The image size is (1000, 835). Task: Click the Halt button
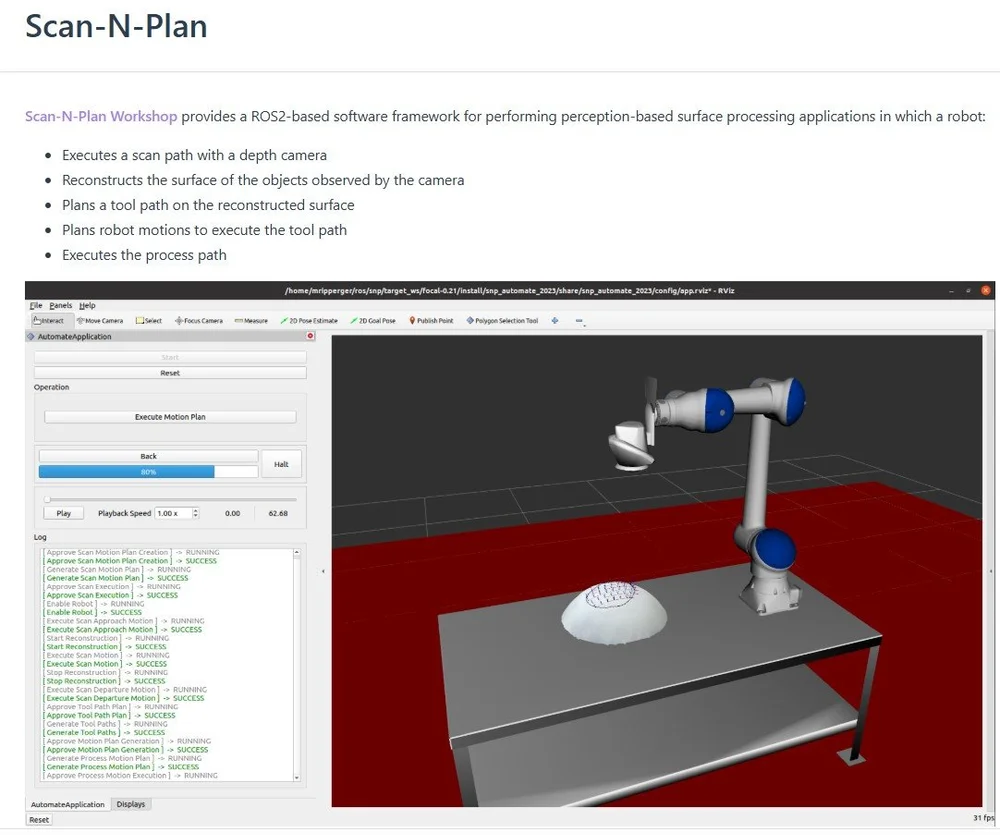point(281,464)
